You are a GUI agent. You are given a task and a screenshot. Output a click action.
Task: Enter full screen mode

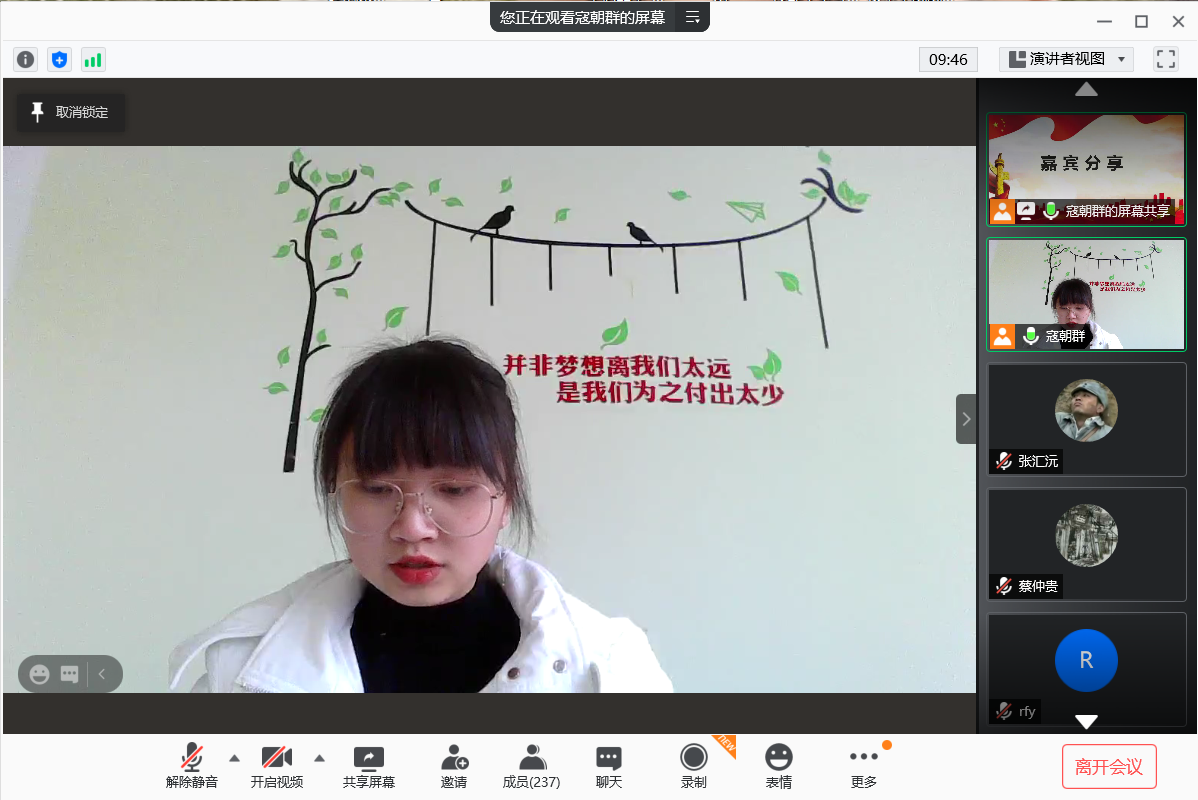[1165, 59]
